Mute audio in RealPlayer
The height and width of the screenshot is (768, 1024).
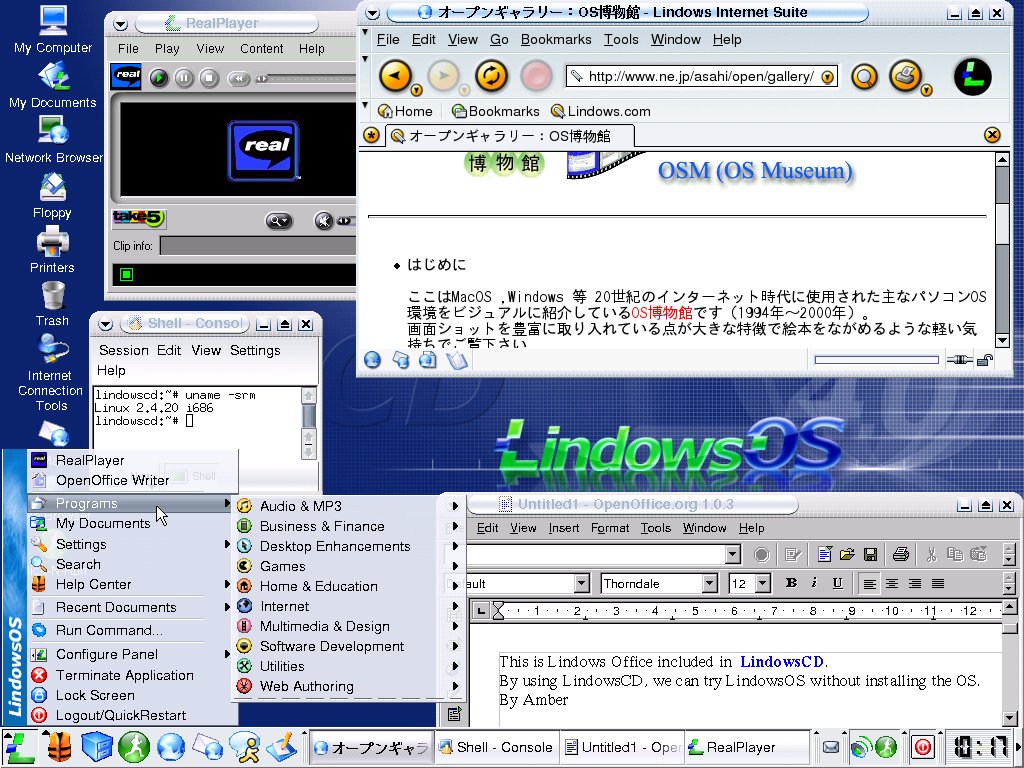click(323, 221)
